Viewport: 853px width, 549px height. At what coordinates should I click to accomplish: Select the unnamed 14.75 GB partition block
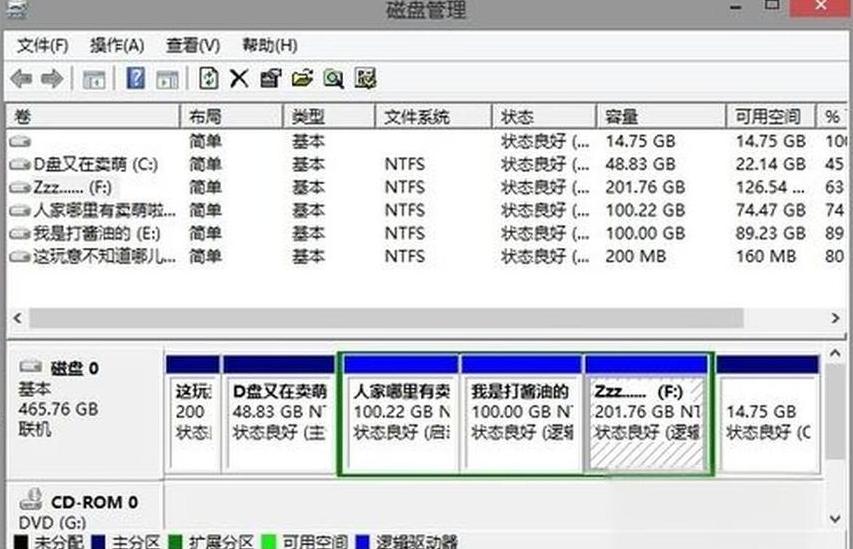[x=768, y=414]
